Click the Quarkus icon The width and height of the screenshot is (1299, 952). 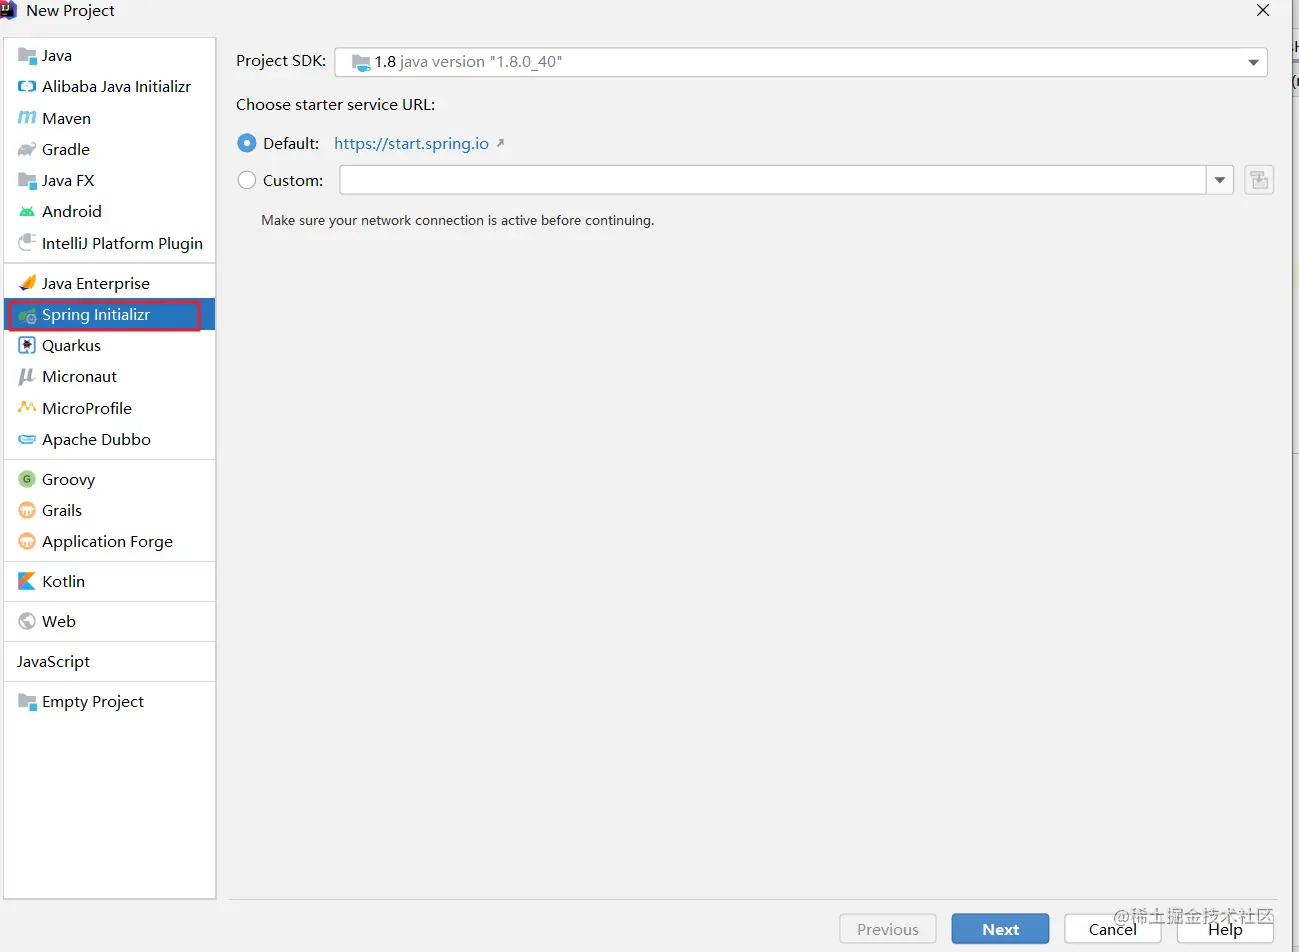coord(27,345)
